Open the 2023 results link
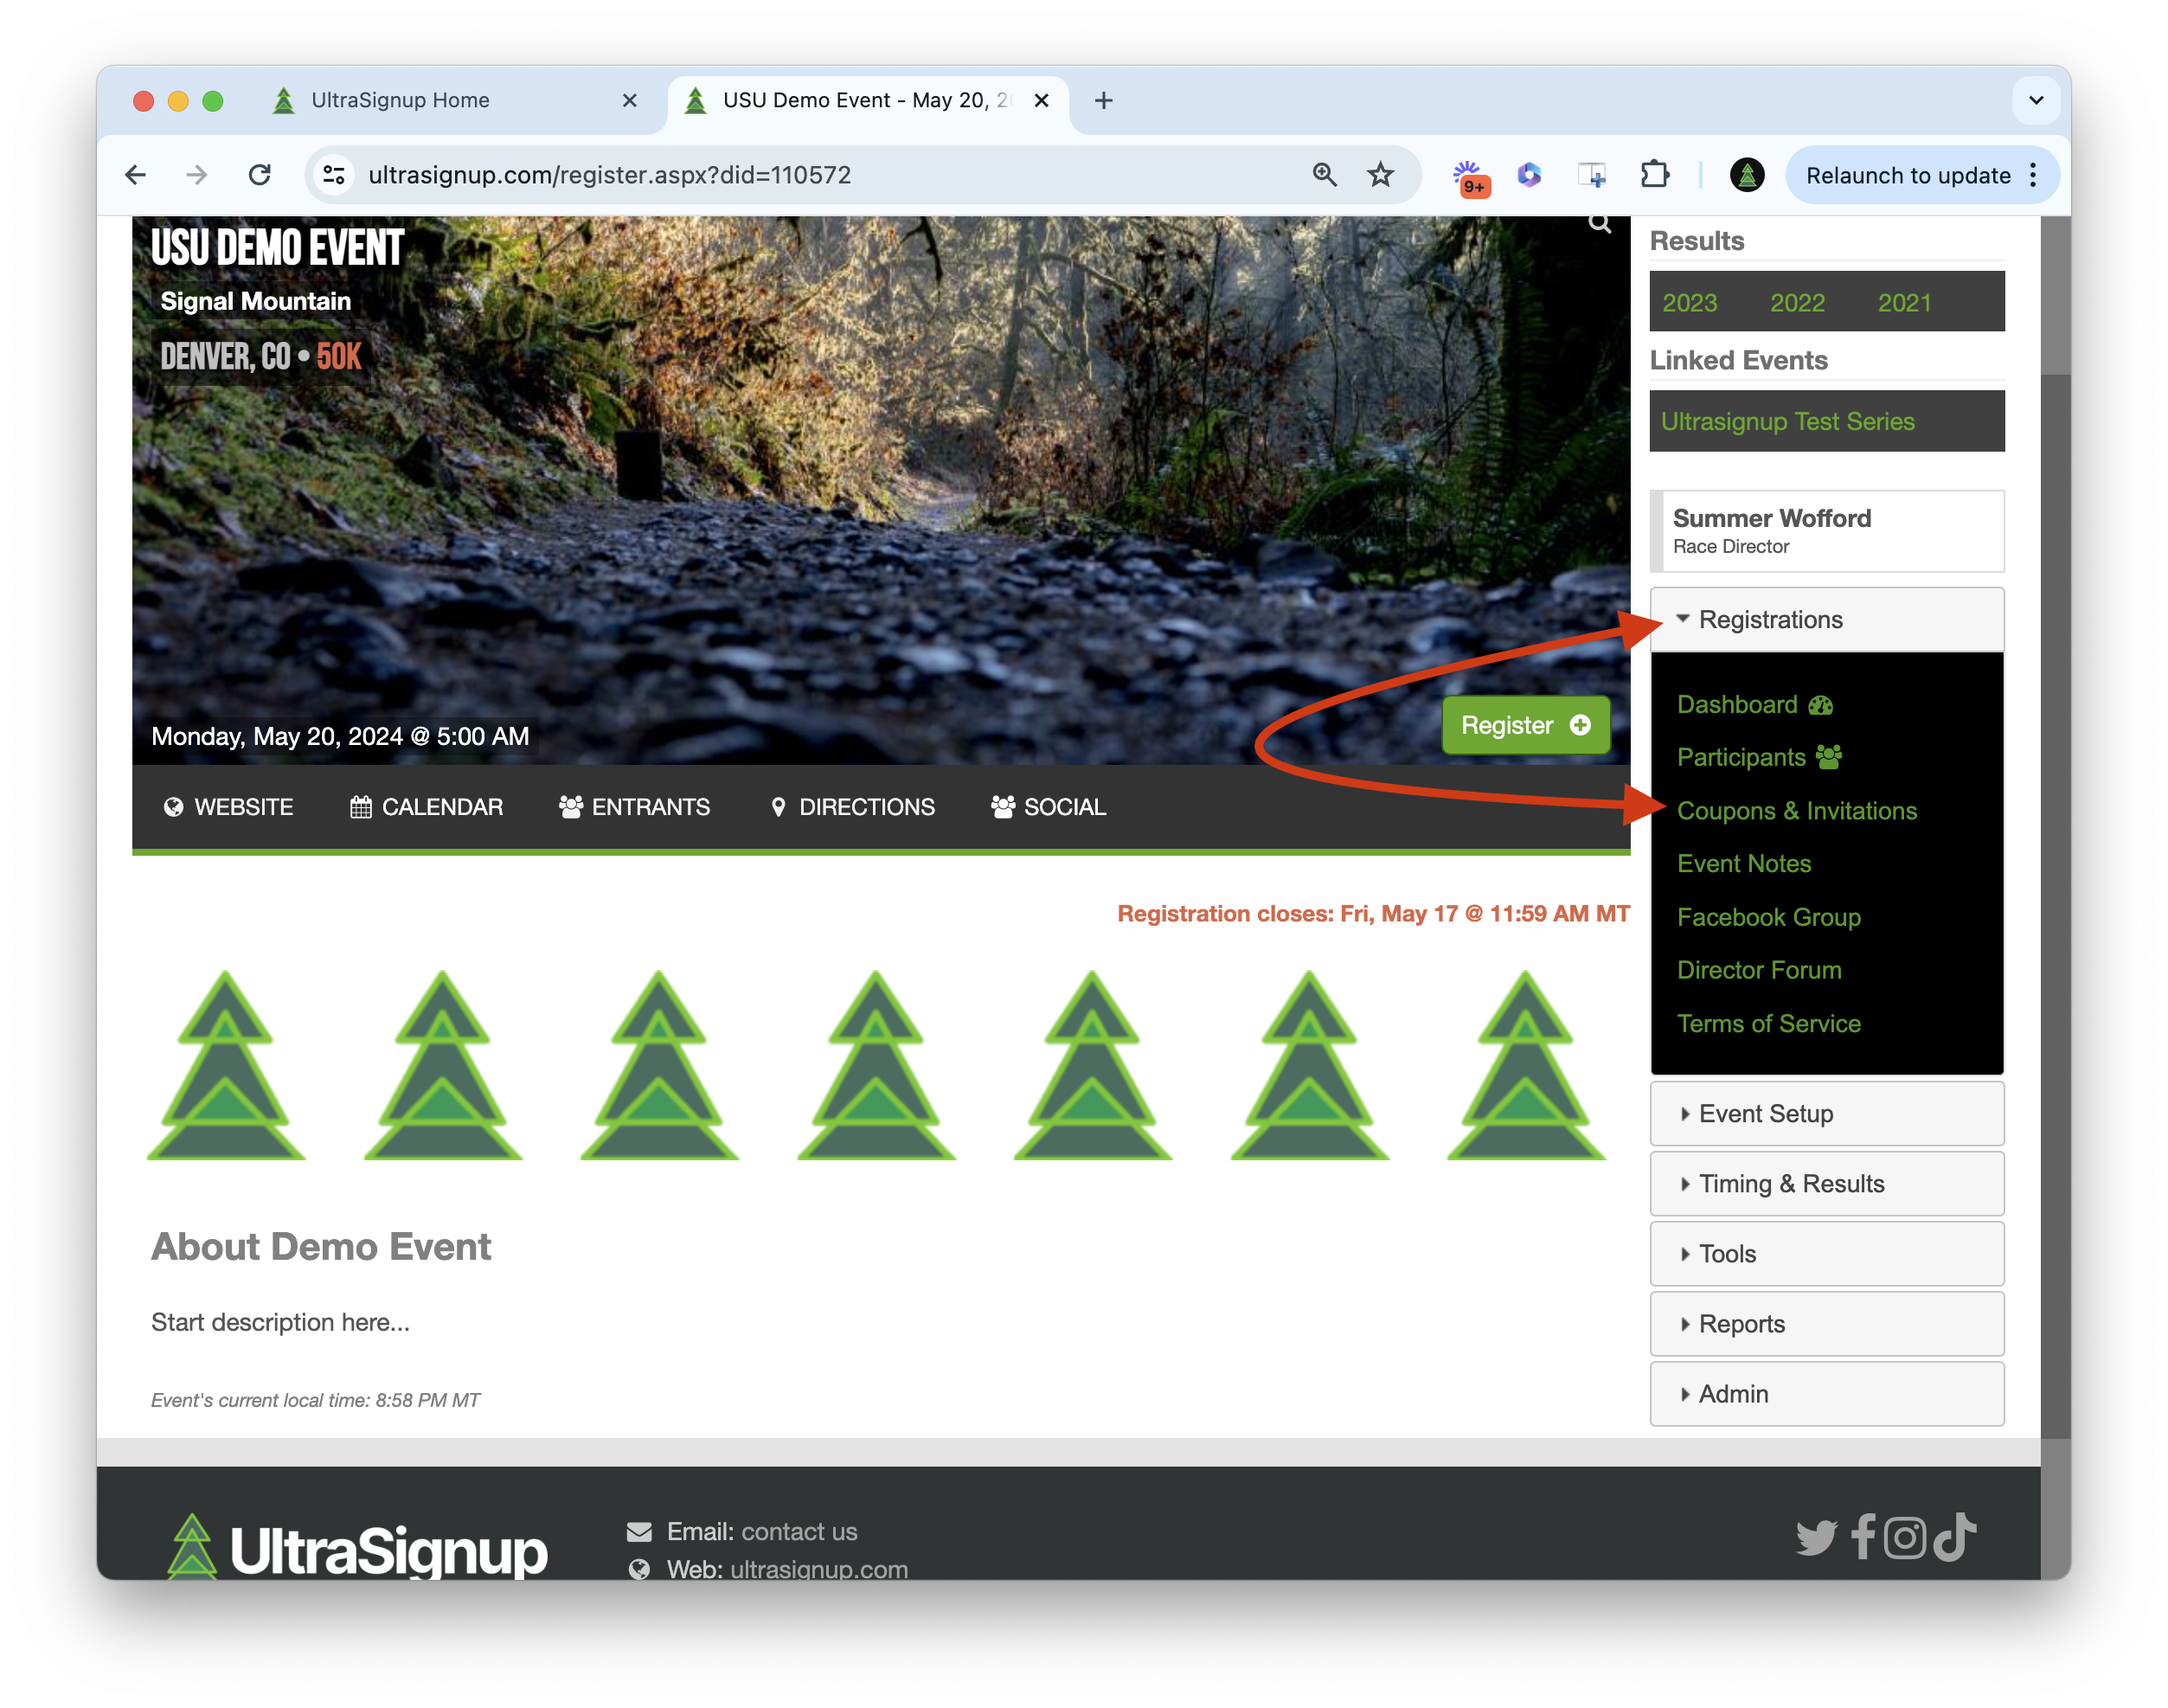 1689,302
